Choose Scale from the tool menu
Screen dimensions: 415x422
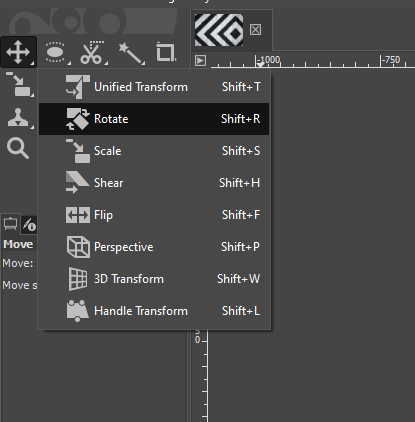[154, 151]
